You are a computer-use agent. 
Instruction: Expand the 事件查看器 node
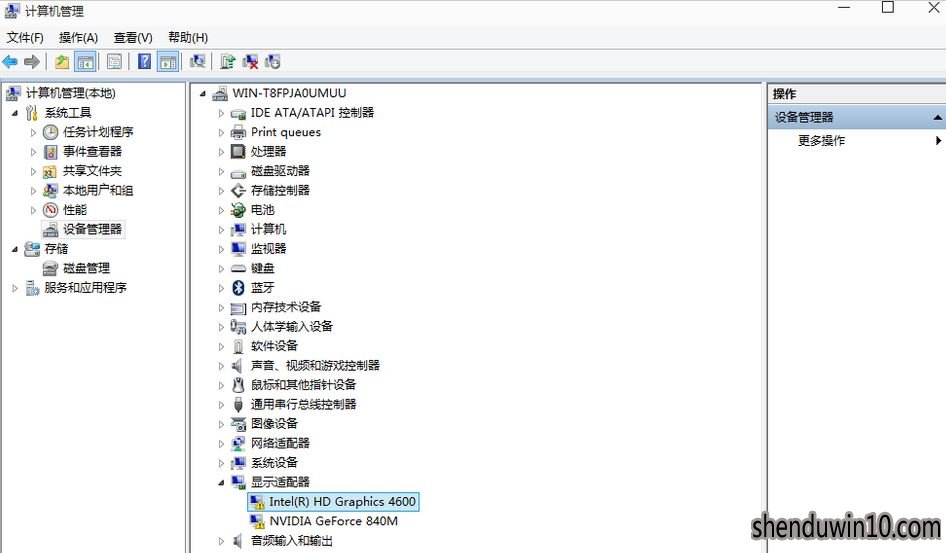point(34,152)
